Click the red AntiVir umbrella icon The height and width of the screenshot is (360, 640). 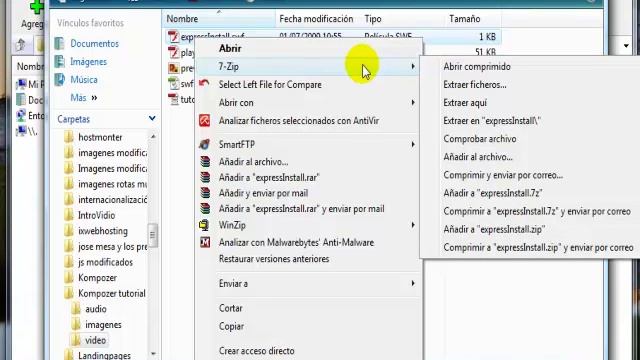[204, 120]
